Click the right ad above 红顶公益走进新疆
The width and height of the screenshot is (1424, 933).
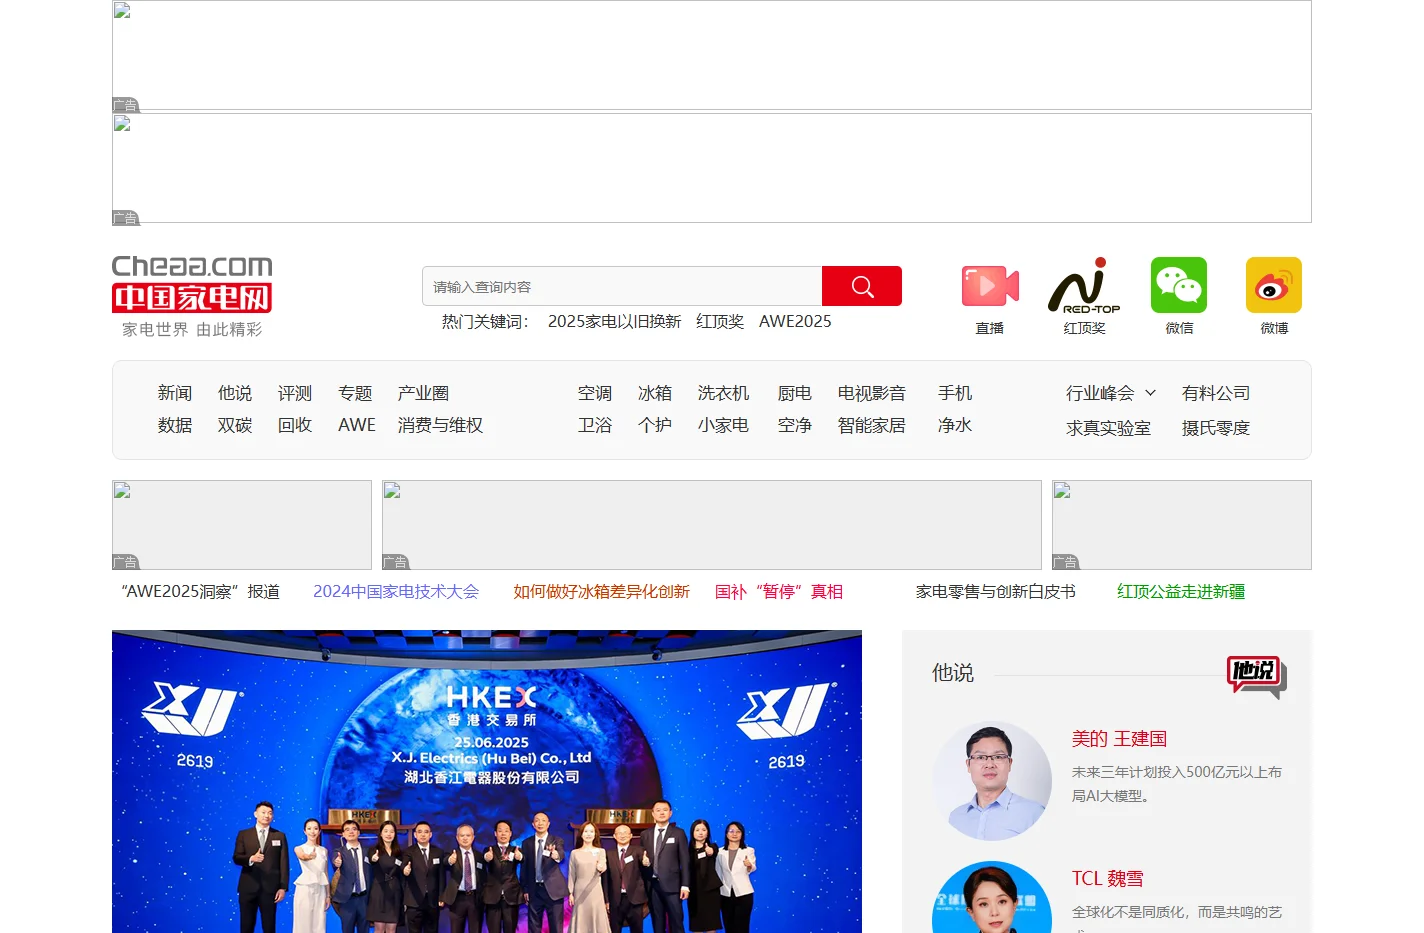(1182, 525)
